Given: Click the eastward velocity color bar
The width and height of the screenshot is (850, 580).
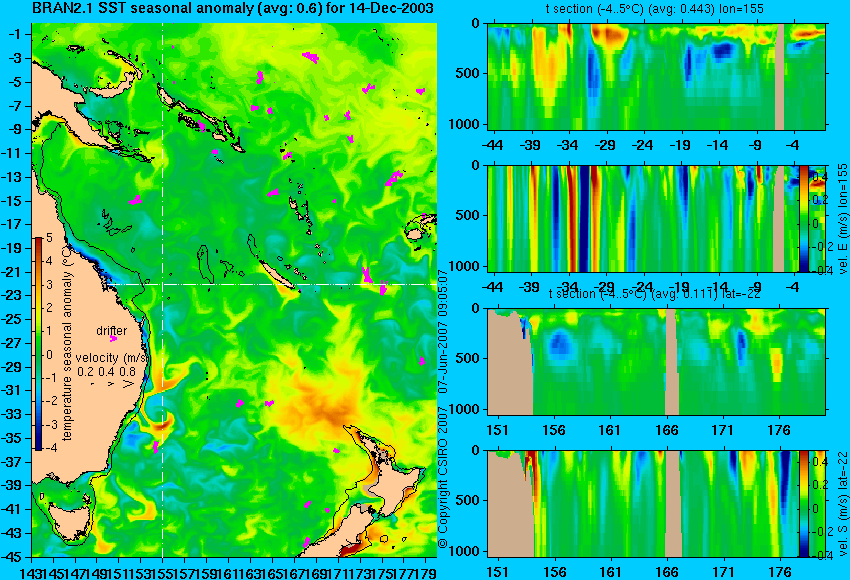Looking at the screenshot, I should [x=803, y=218].
